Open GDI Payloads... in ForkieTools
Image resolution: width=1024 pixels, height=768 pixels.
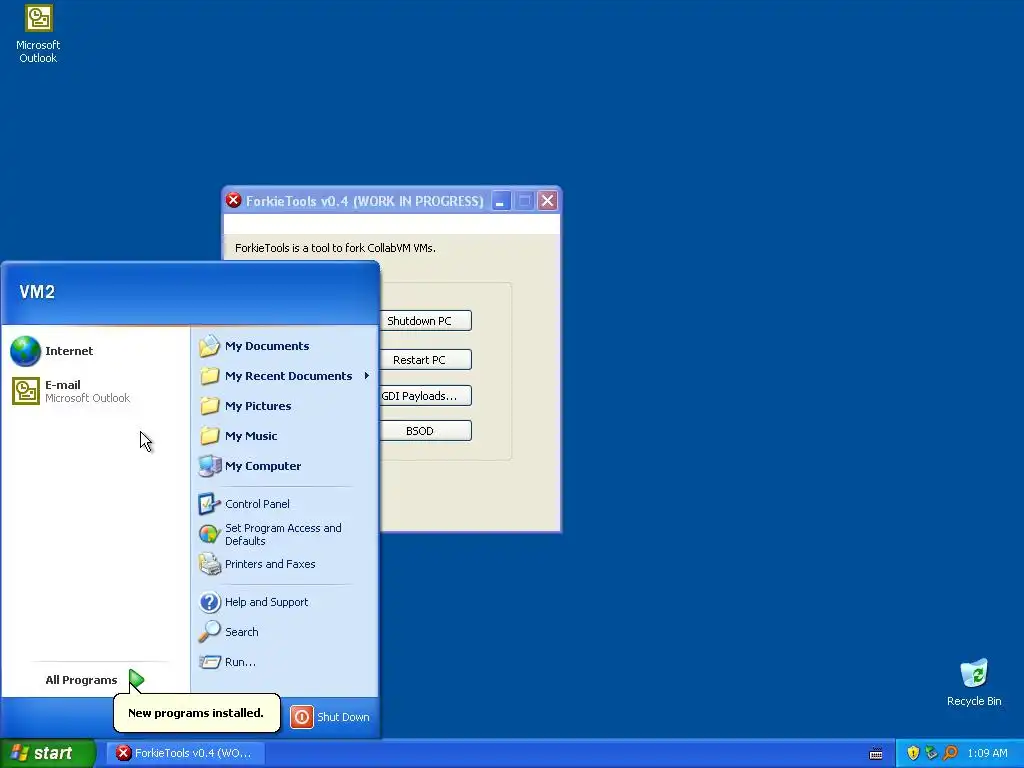pyautogui.click(x=424, y=396)
